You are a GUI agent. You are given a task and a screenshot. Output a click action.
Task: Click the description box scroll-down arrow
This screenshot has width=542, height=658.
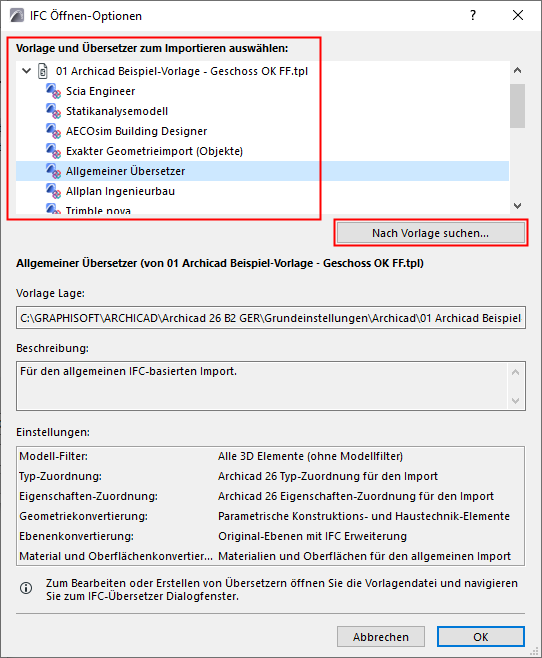click(516, 401)
